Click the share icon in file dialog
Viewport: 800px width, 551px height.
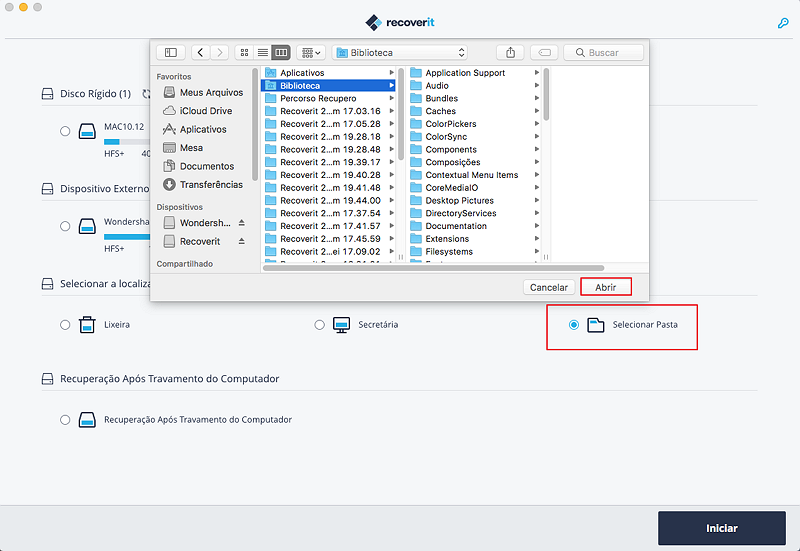(510, 53)
